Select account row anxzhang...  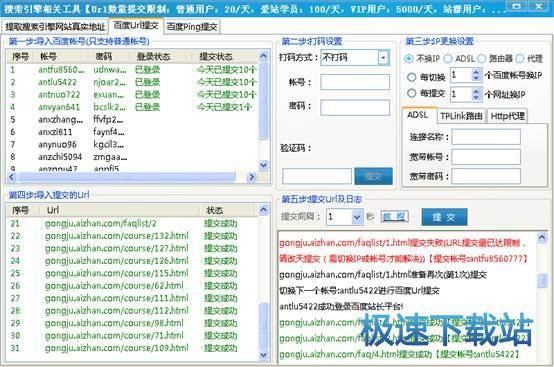click(132, 119)
